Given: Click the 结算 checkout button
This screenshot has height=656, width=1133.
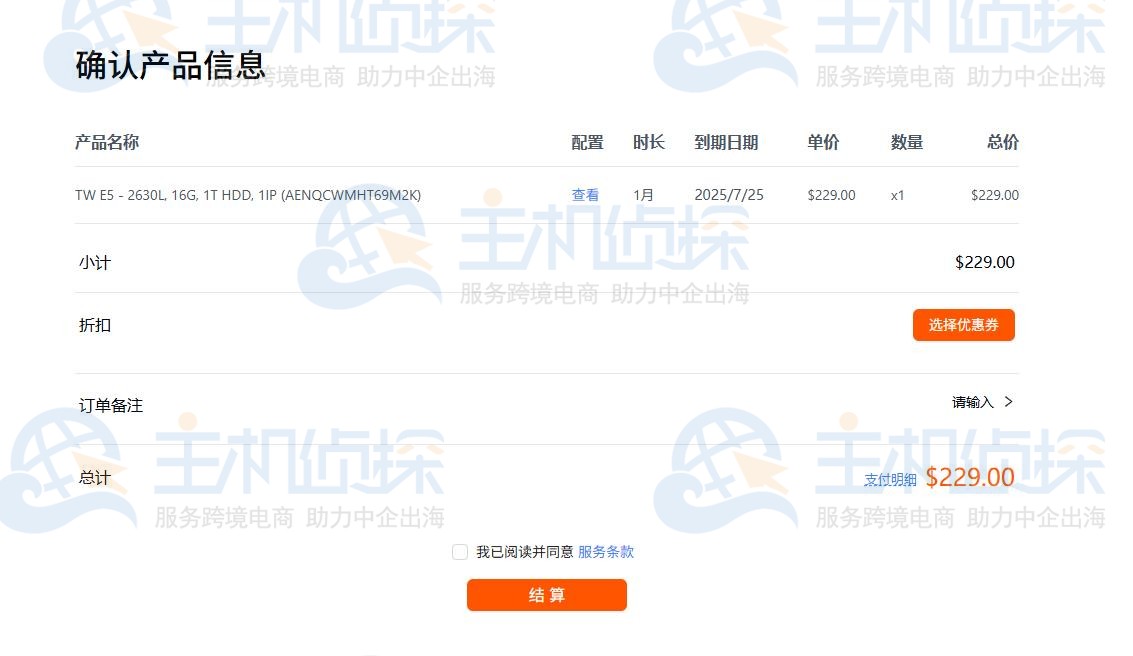Looking at the screenshot, I should coord(546,595).
